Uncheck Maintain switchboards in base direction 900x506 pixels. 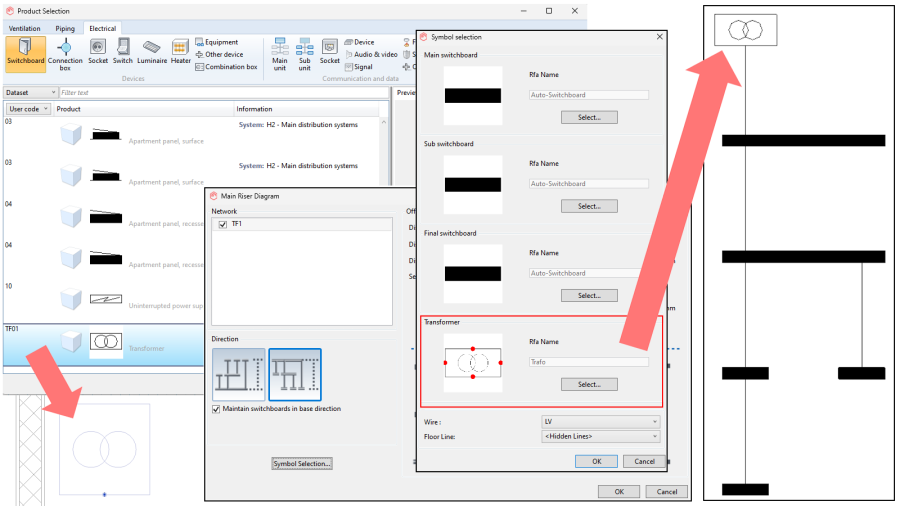click(x=216, y=409)
